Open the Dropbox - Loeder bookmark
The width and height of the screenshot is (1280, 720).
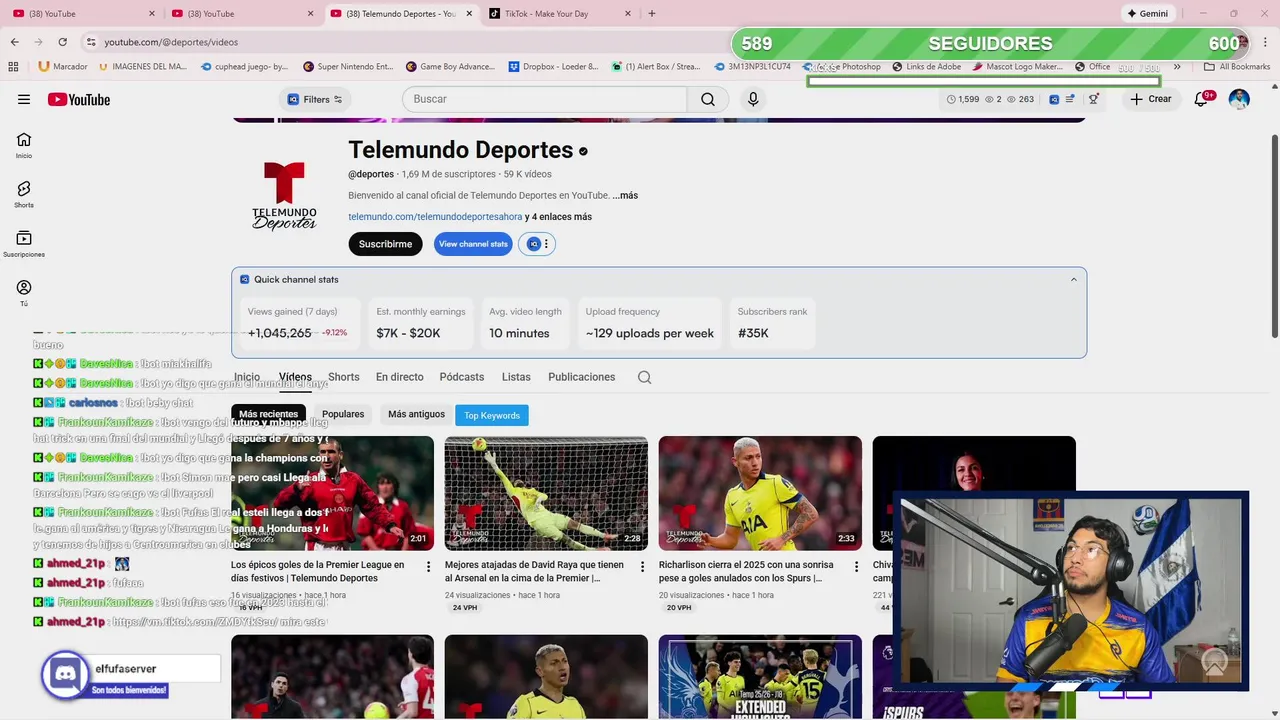553,67
